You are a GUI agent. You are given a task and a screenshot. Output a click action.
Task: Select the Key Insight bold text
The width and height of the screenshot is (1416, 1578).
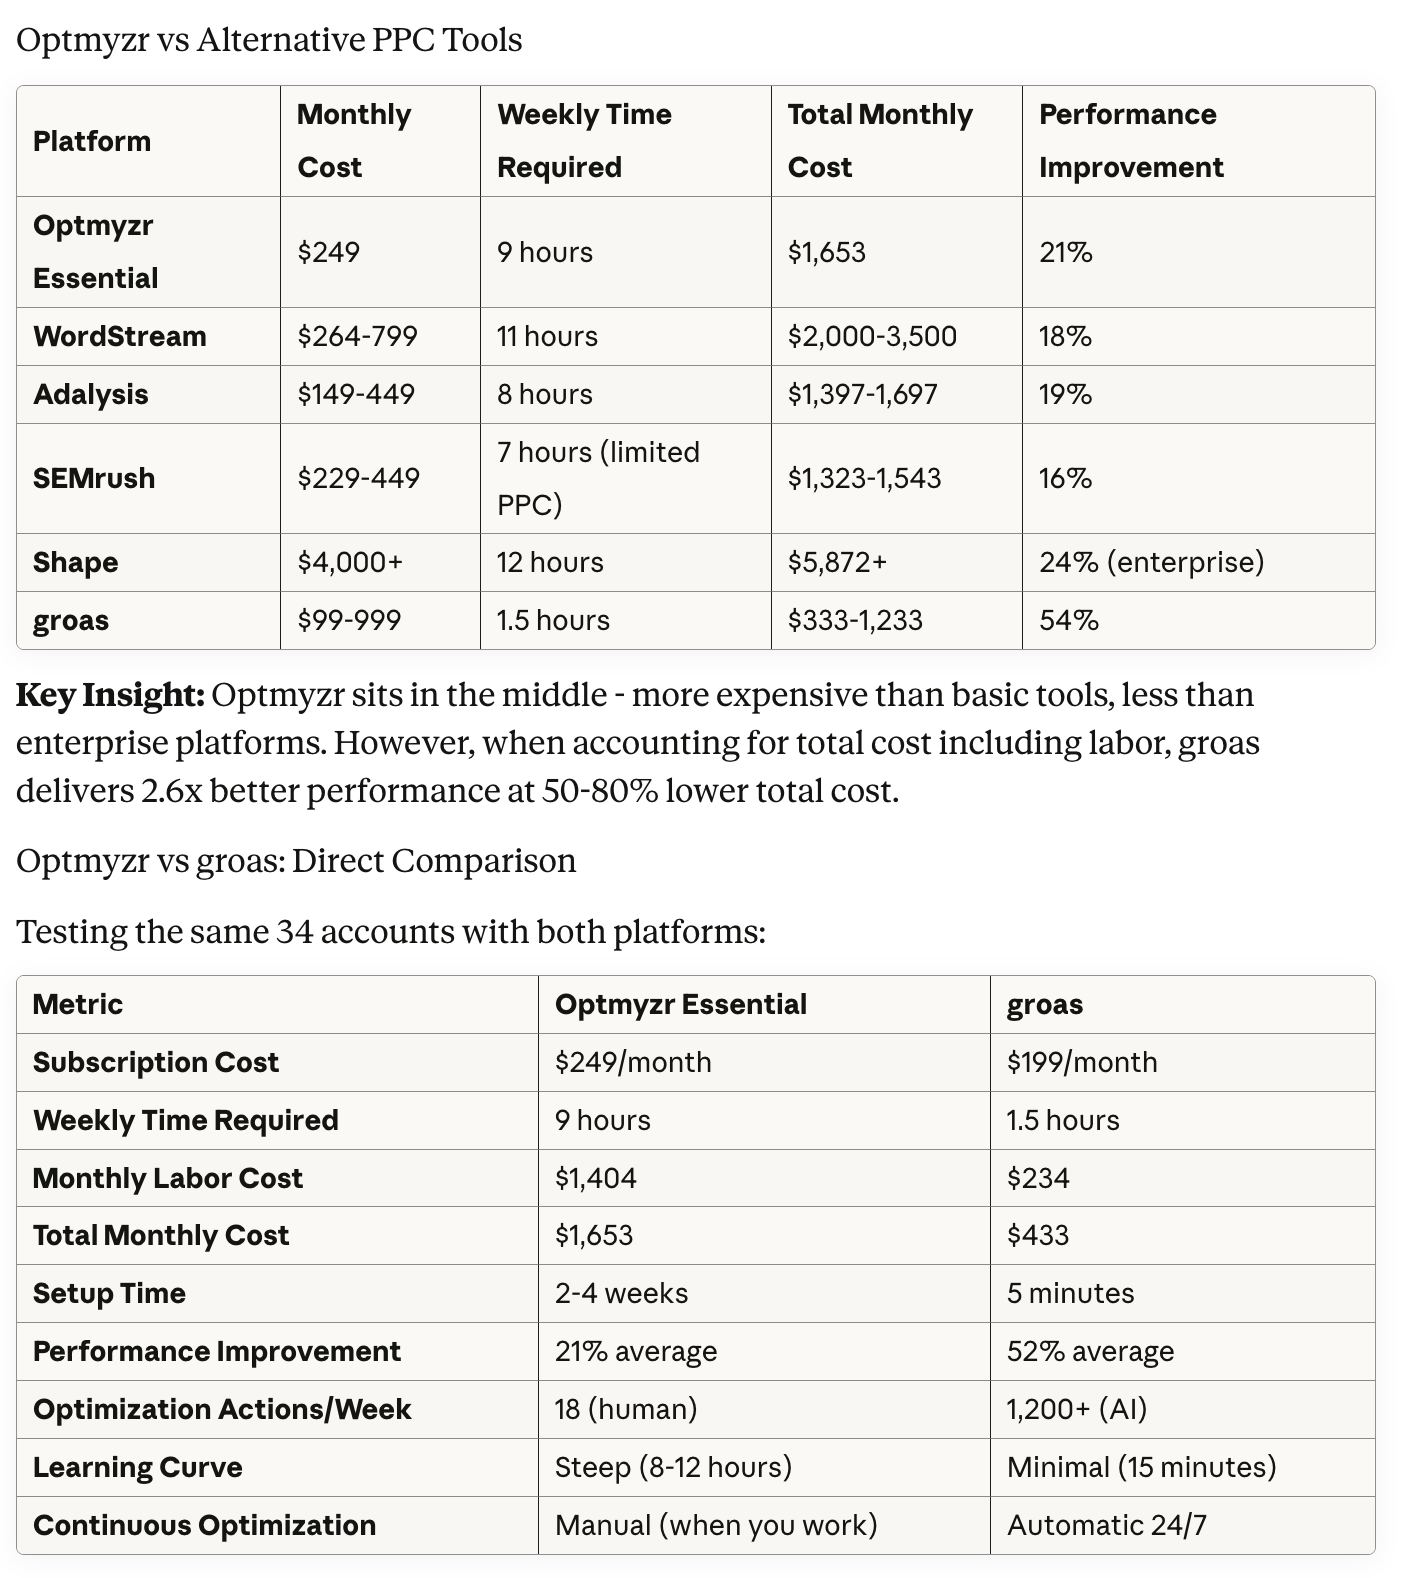tap(111, 694)
